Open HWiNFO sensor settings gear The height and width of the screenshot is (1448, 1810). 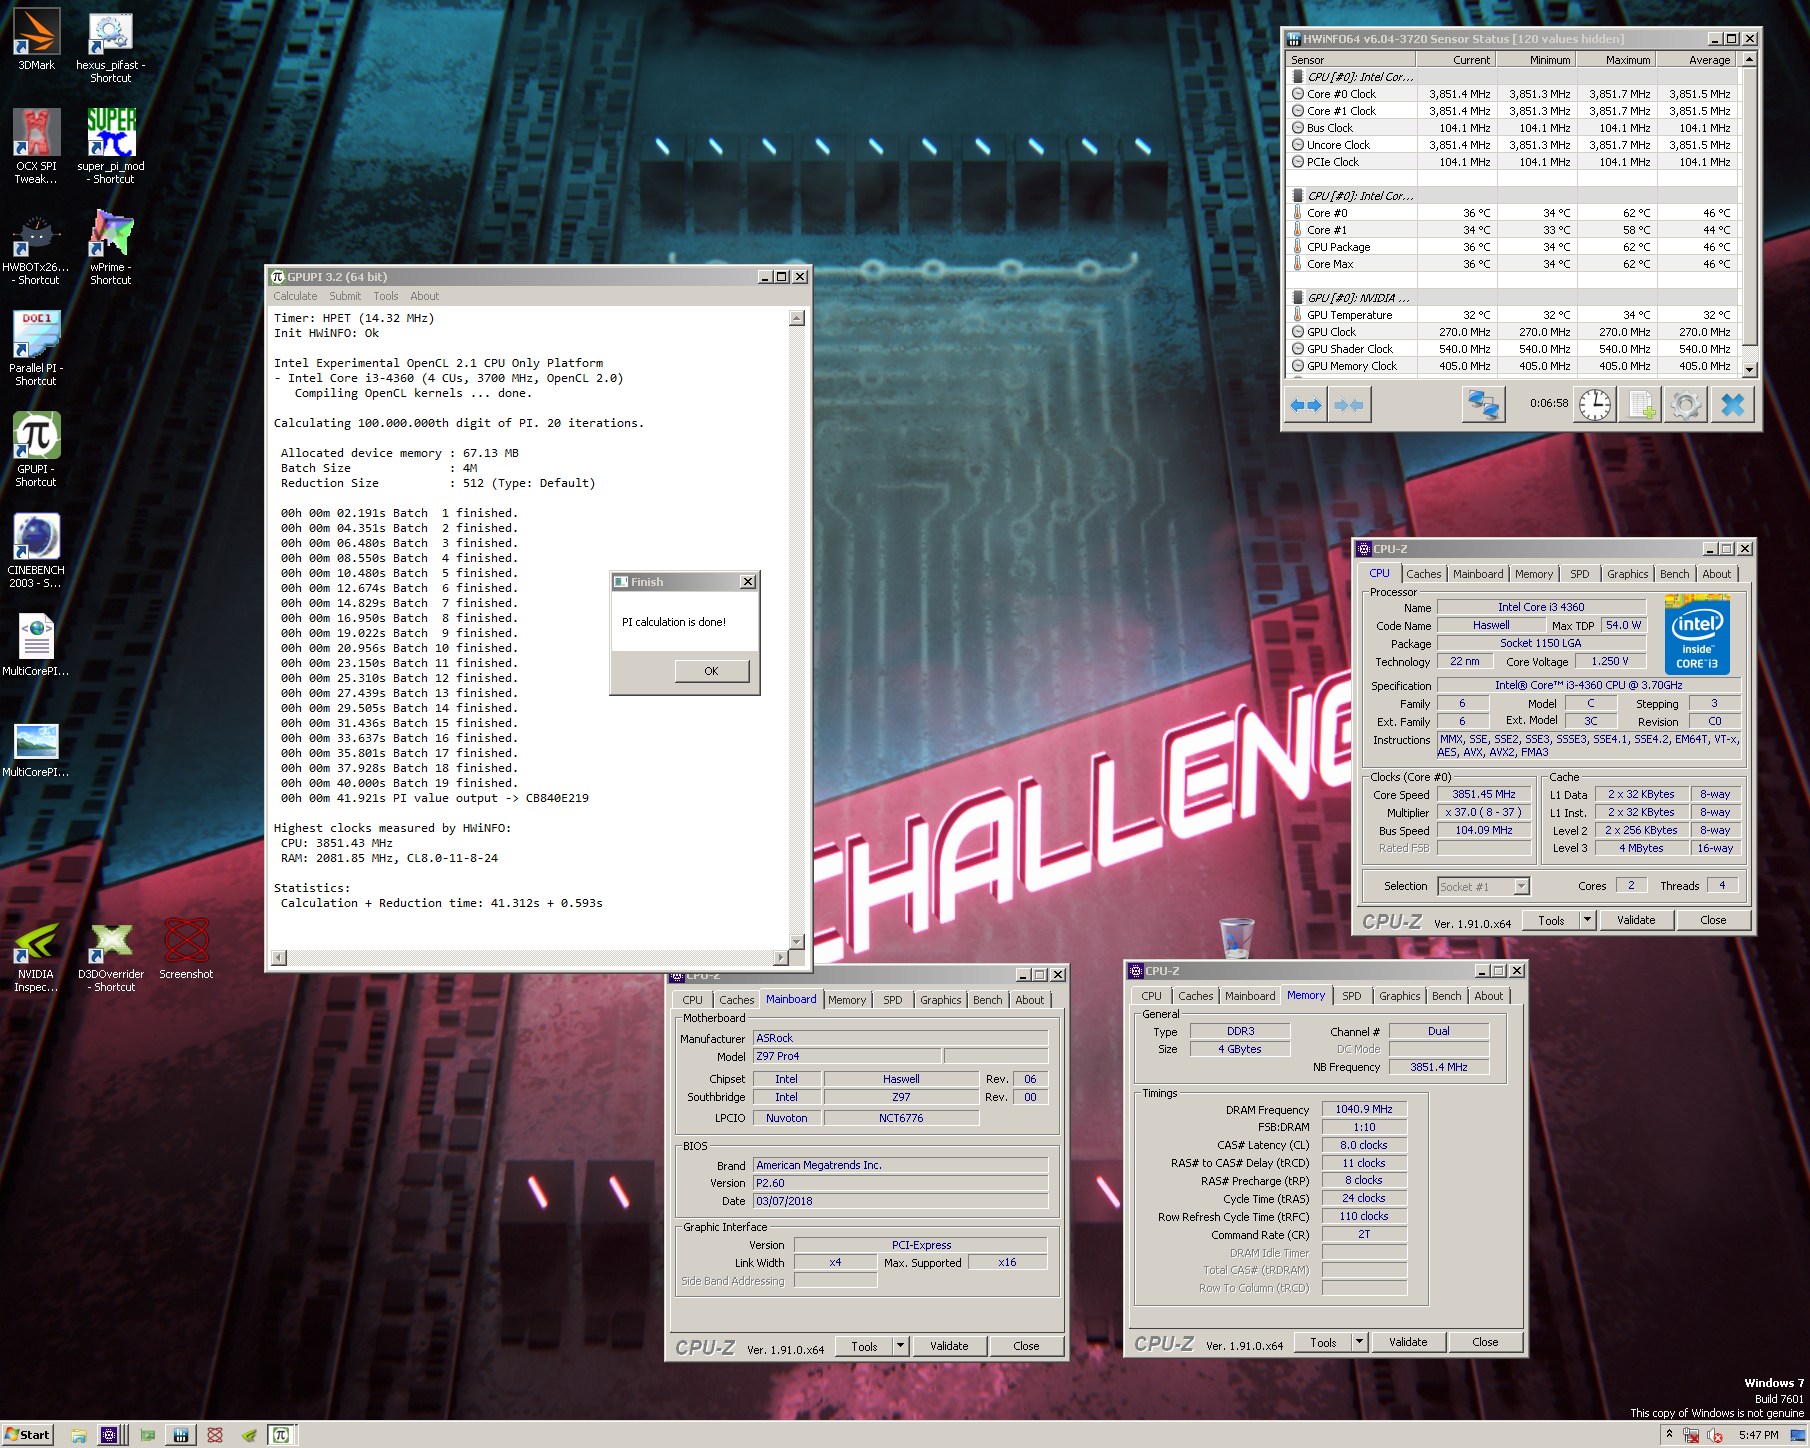pos(1685,405)
